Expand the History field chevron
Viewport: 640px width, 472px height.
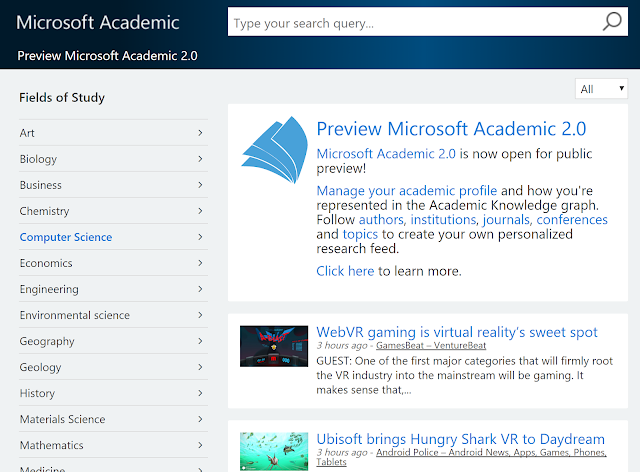click(x=200, y=393)
